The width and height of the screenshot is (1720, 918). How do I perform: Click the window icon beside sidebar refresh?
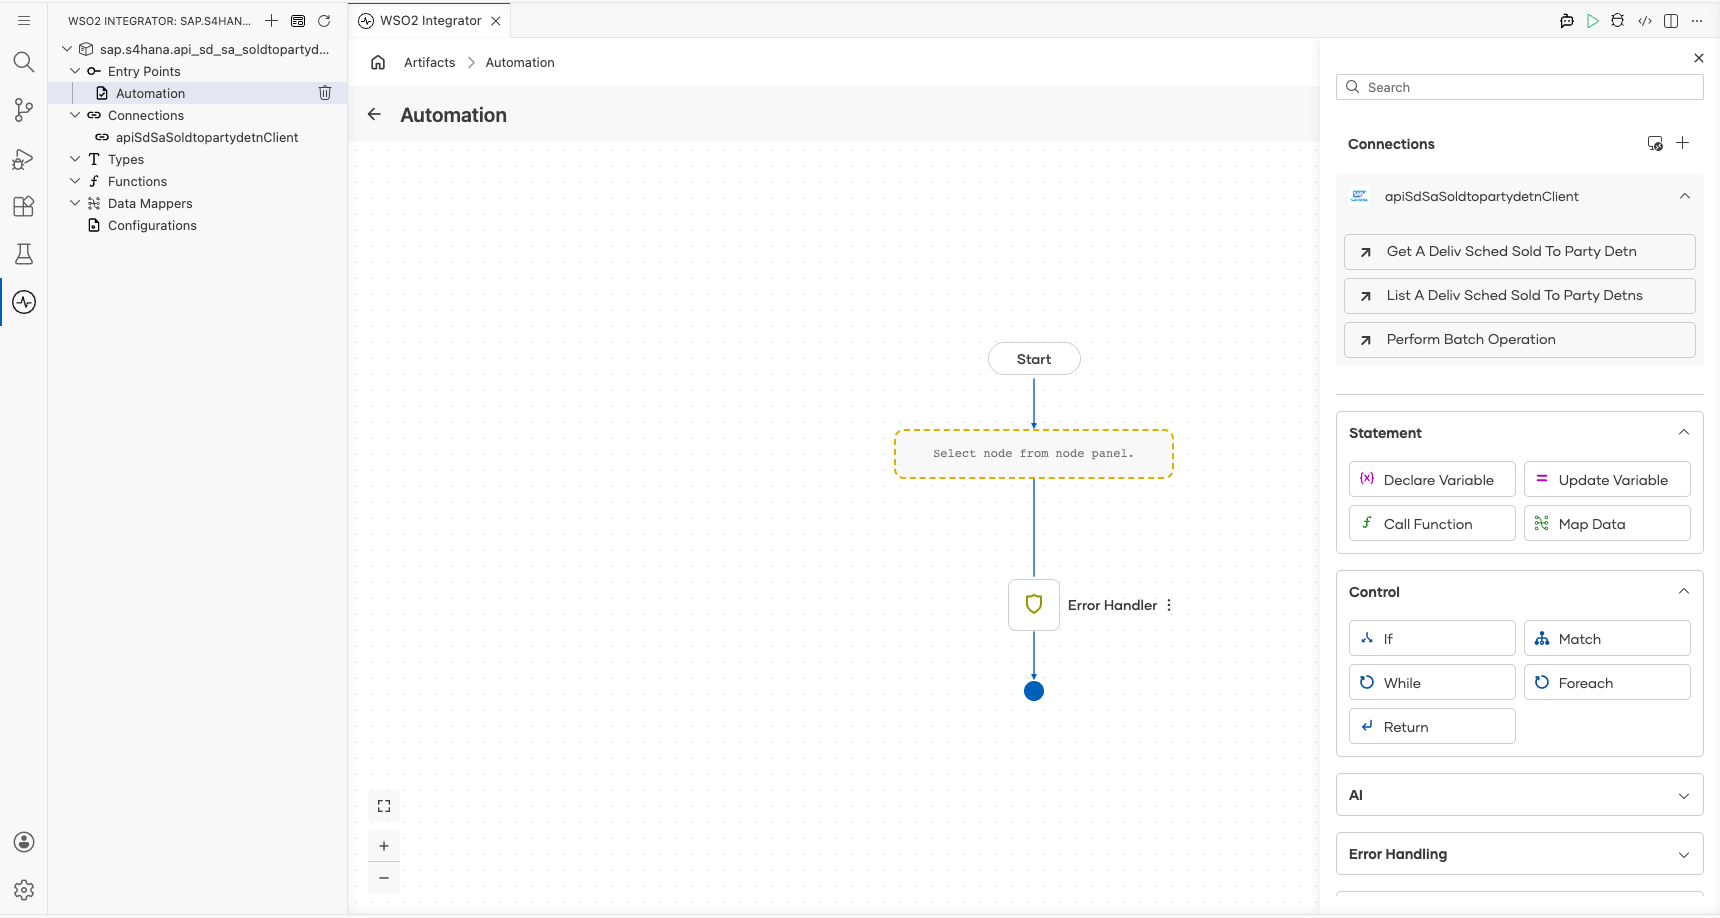pos(298,20)
